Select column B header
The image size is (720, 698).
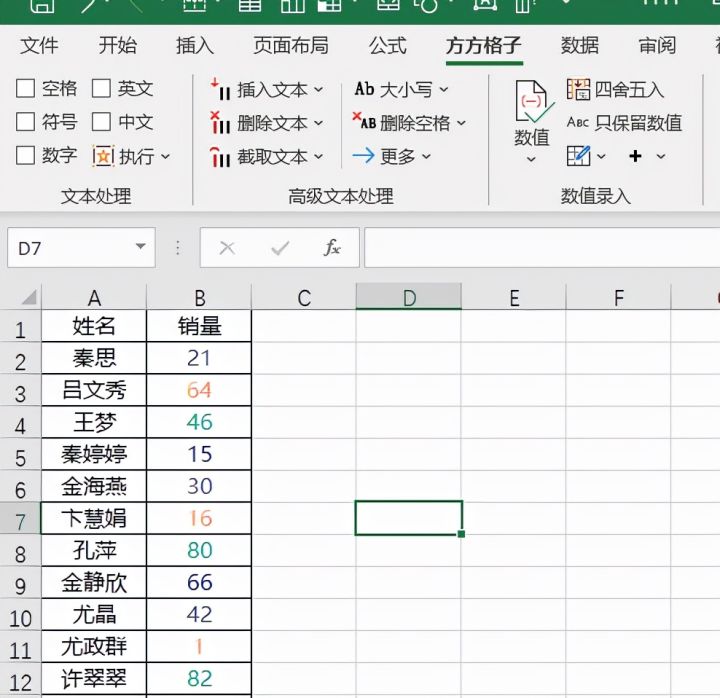click(199, 298)
